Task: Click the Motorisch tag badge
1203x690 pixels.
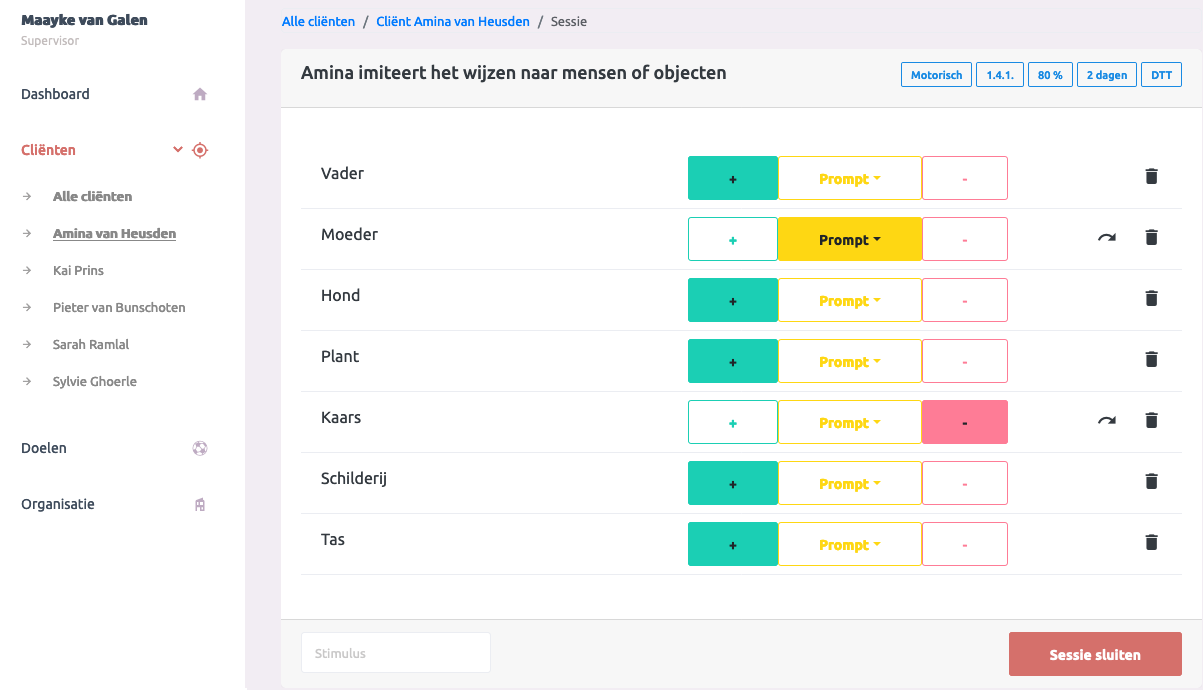Action: click(936, 75)
